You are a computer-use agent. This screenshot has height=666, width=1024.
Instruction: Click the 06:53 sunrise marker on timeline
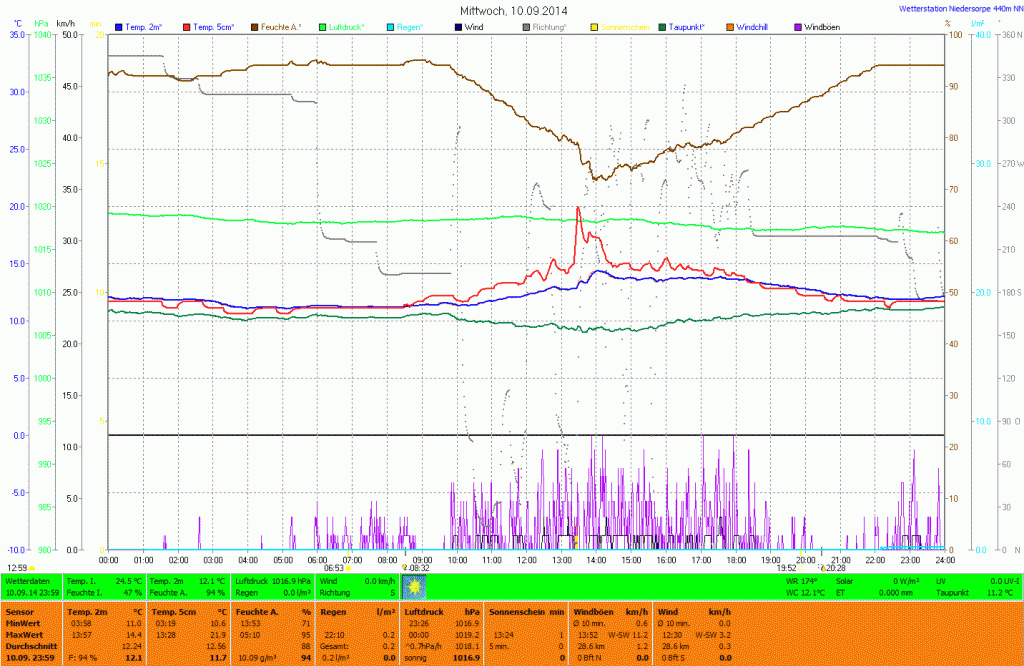(x=336, y=567)
